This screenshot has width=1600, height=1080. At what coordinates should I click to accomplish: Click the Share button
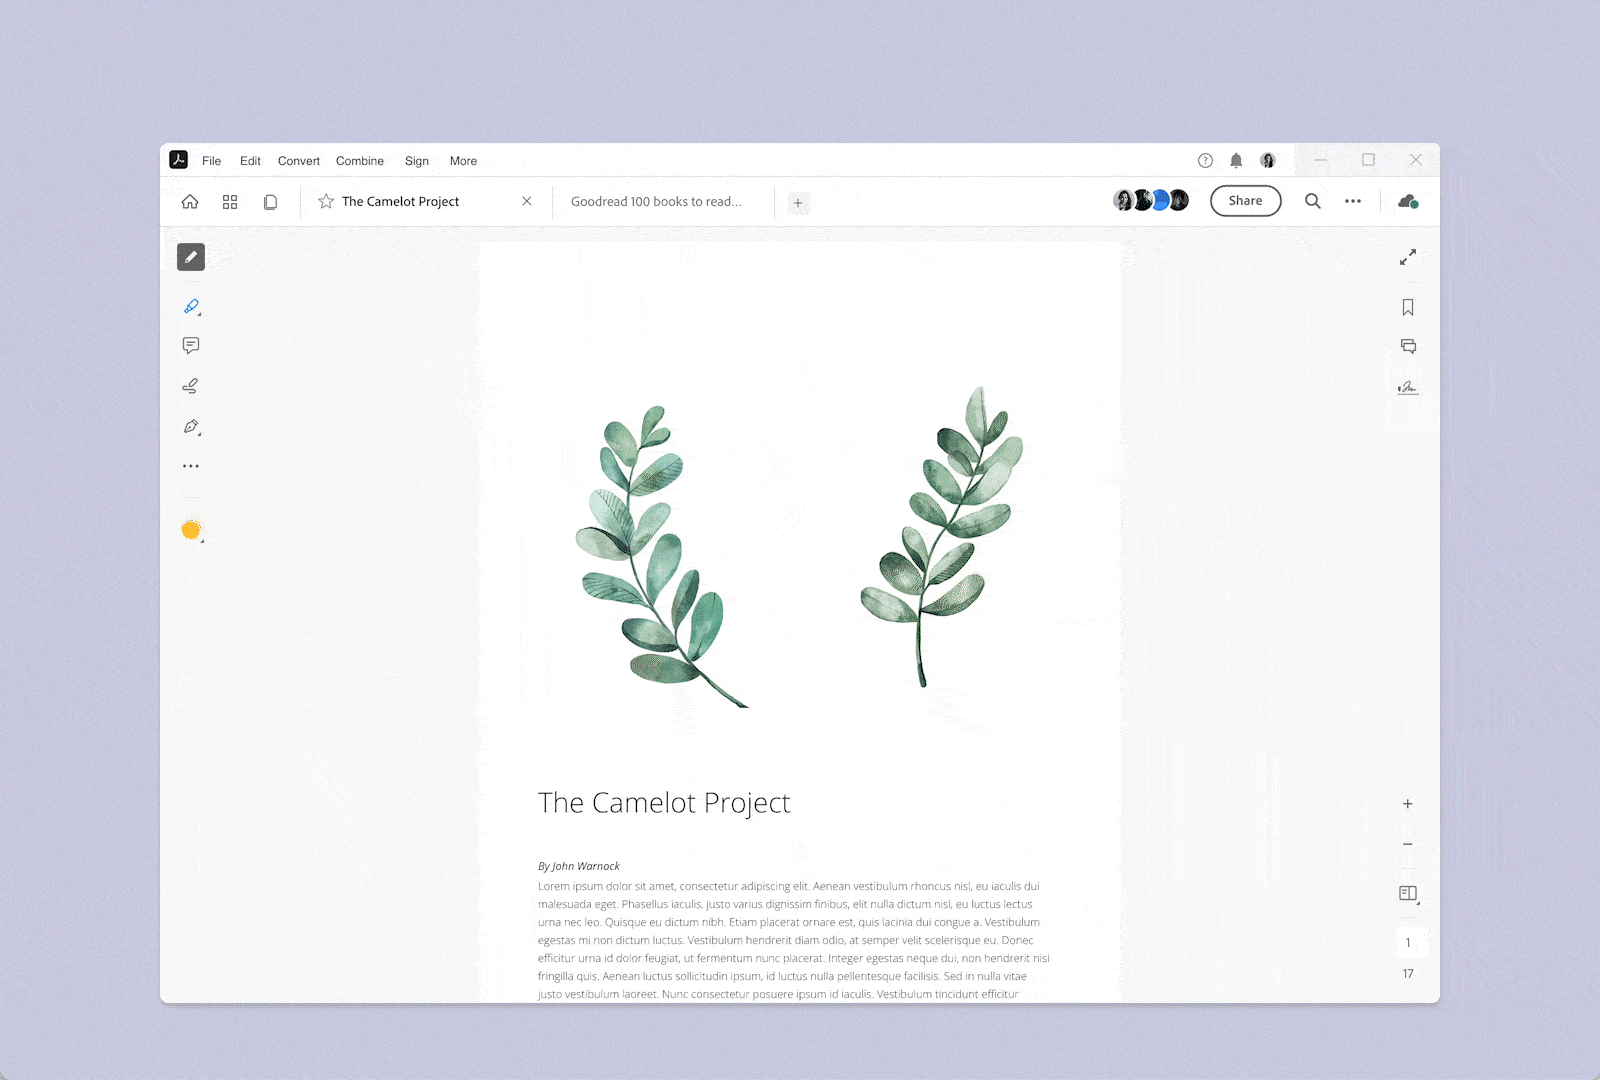tap(1246, 201)
